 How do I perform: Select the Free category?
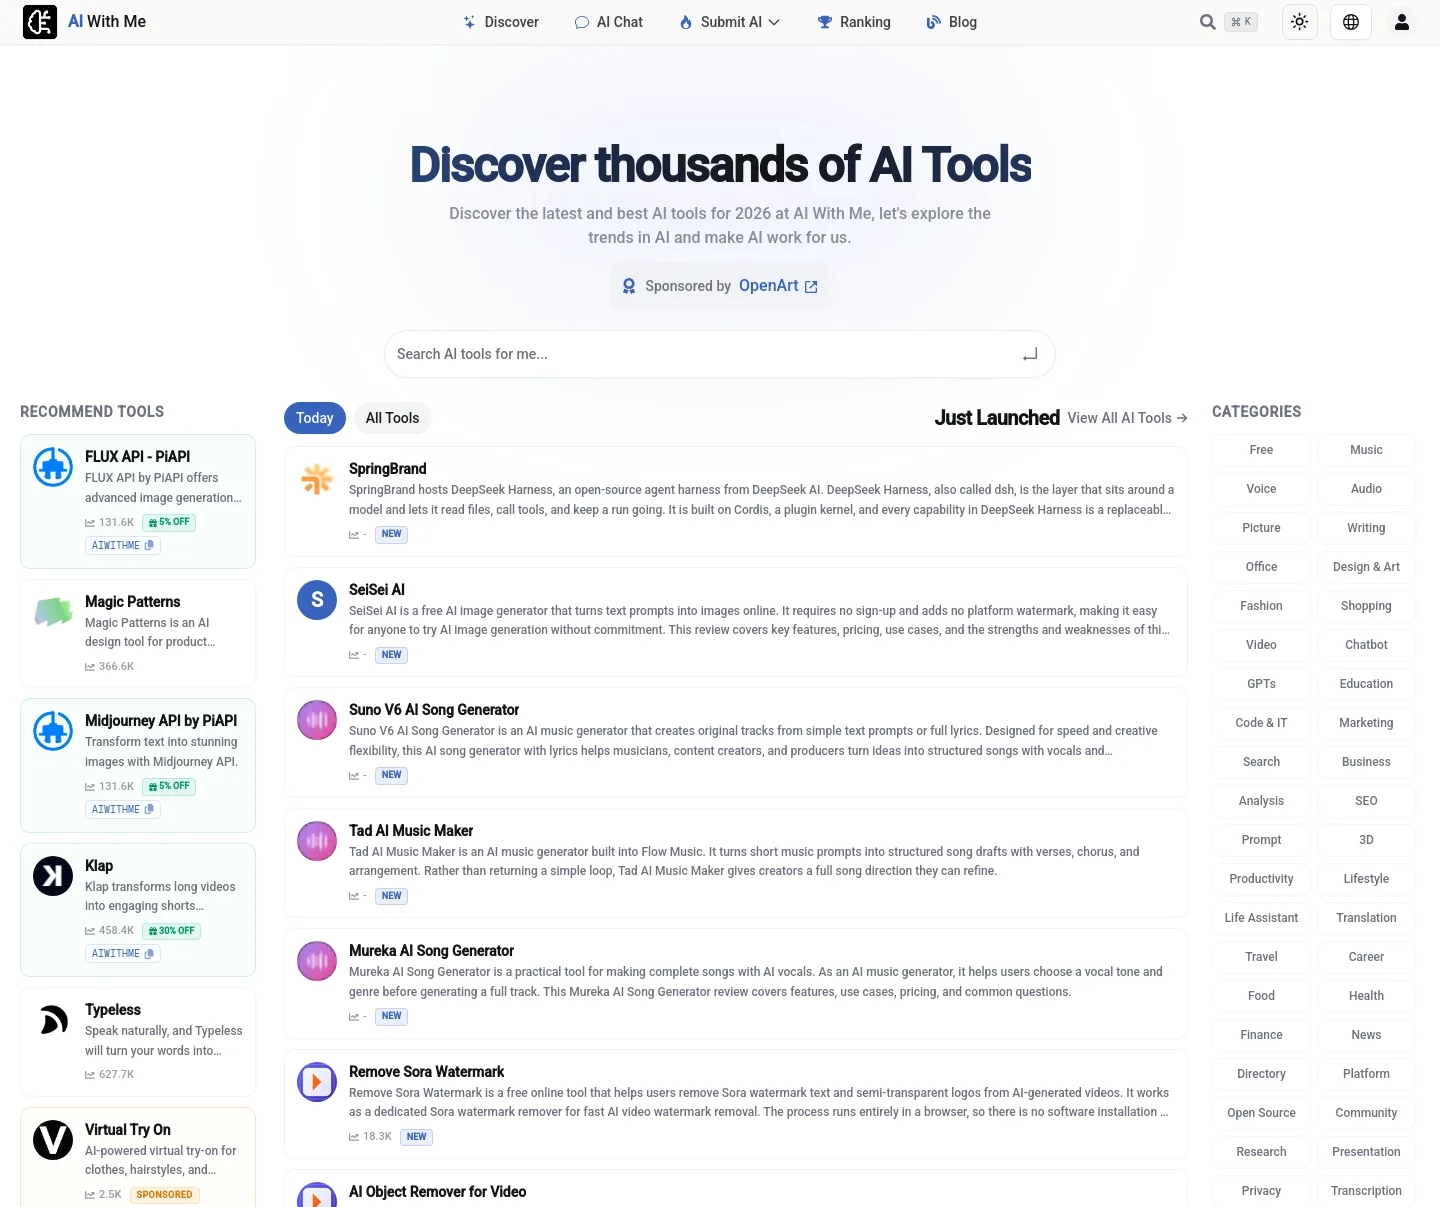1261,450
